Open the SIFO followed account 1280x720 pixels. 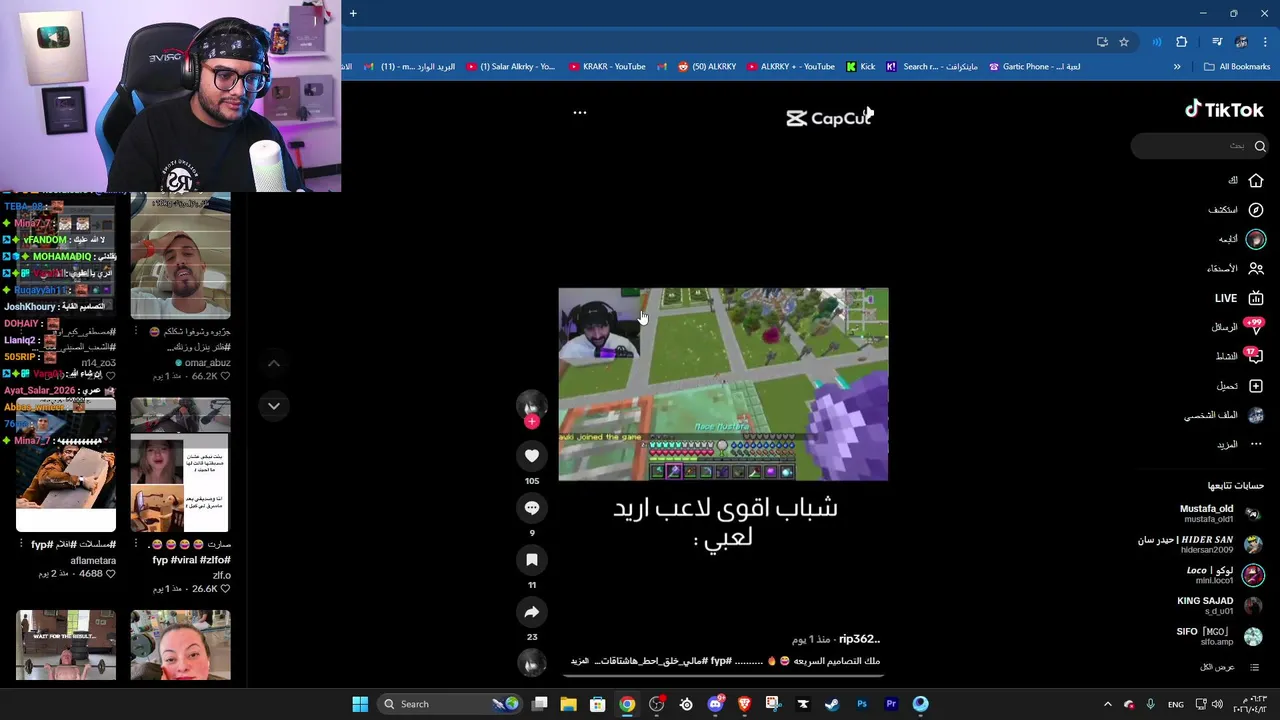(x=1219, y=636)
